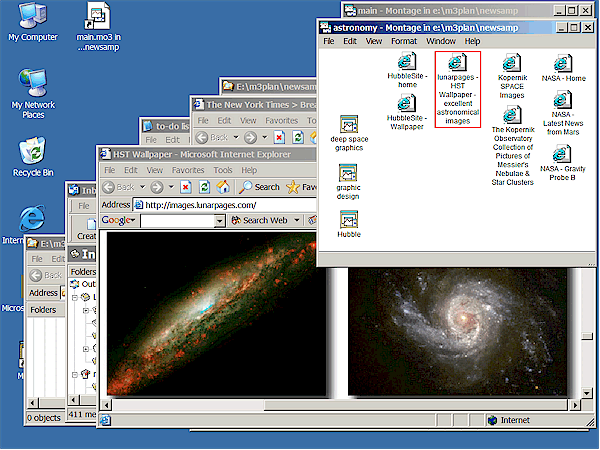Open View menu in astronomy Montage window

[373, 41]
